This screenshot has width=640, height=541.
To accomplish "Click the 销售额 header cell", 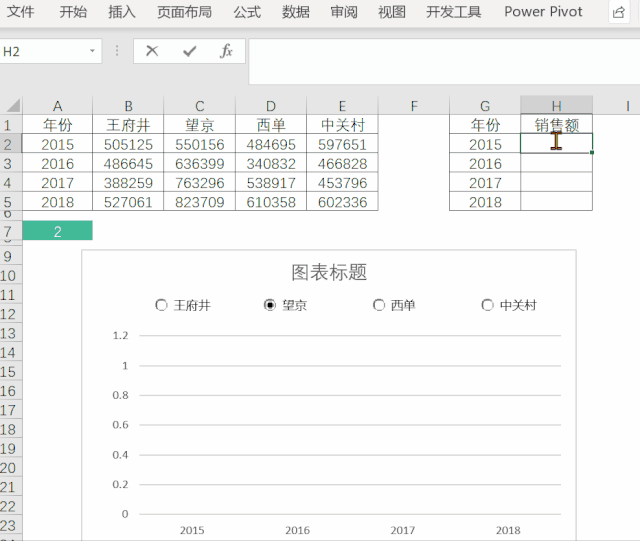I will (556, 125).
